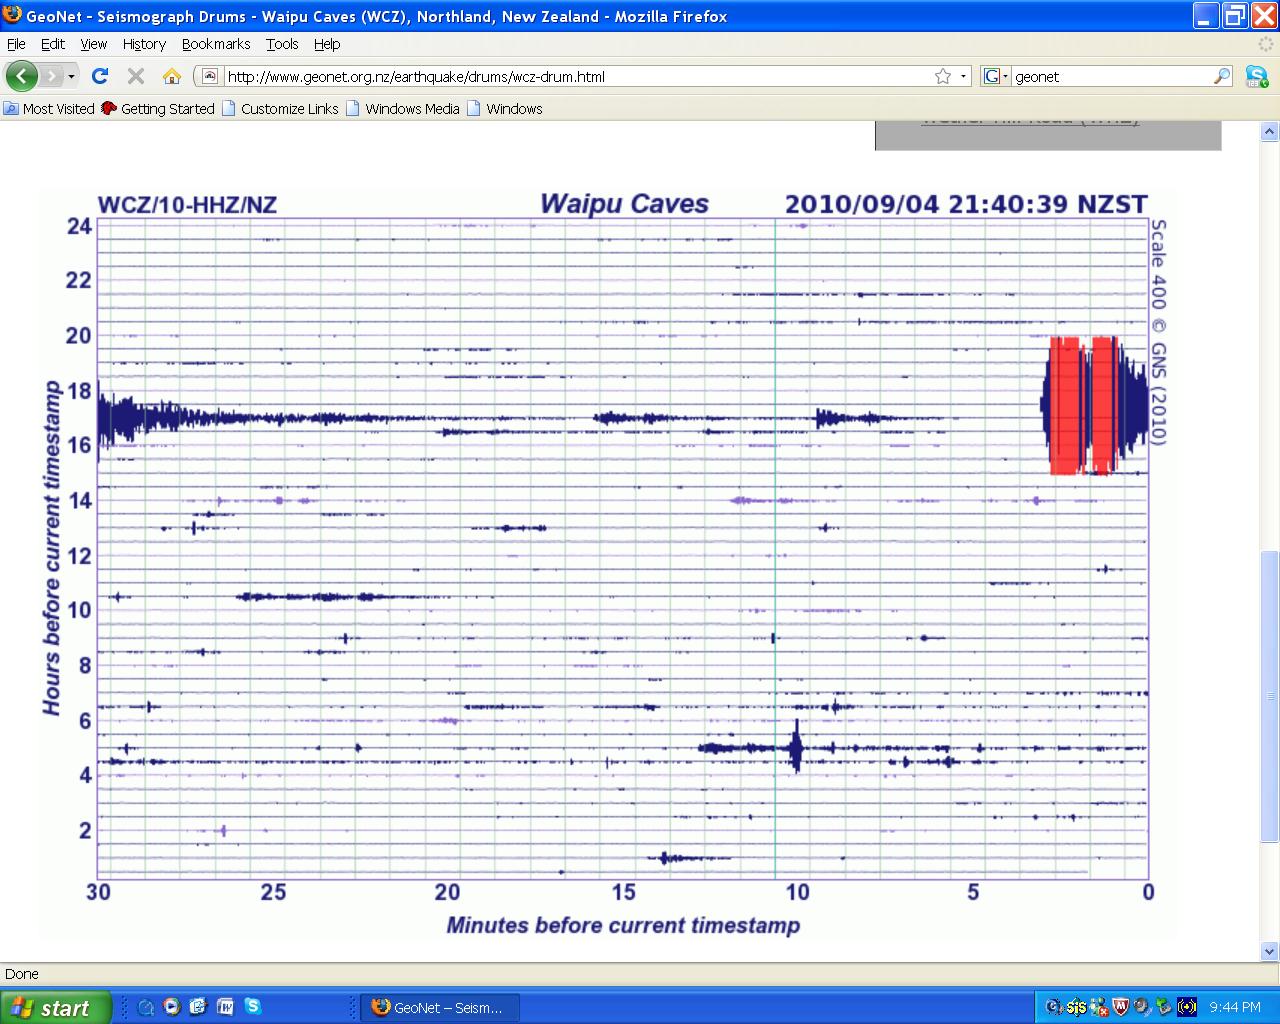Click the taskbar clock showing 9:44 PM
The height and width of the screenshot is (1024, 1280).
[1235, 1008]
